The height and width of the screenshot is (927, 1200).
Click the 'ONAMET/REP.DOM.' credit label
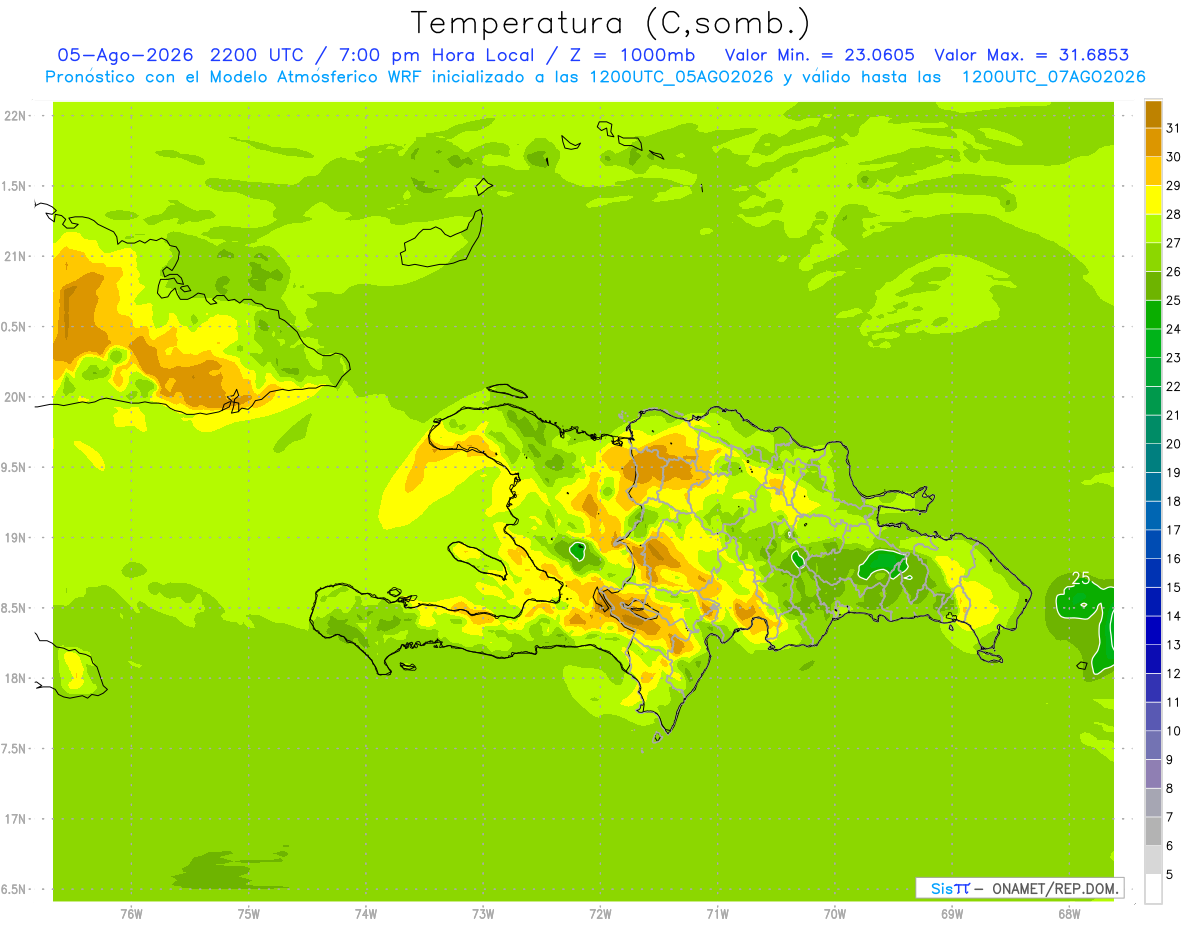(x=1053, y=888)
